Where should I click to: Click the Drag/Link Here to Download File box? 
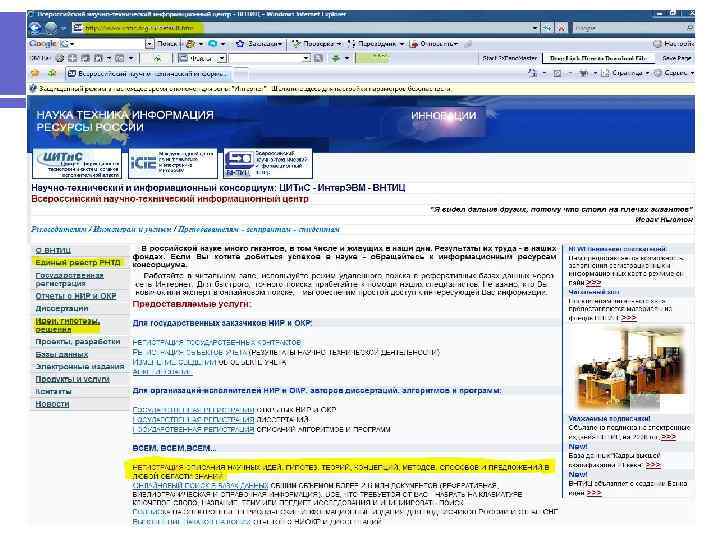click(x=598, y=58)
